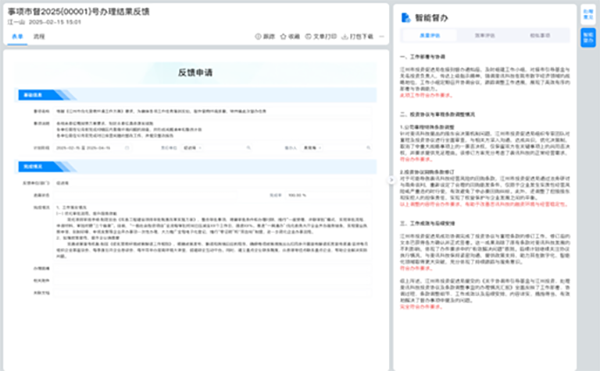Click the 打包下载 download icon
Image resolution: width=600 pixels, height=371 pixels.
pos(345,36)
